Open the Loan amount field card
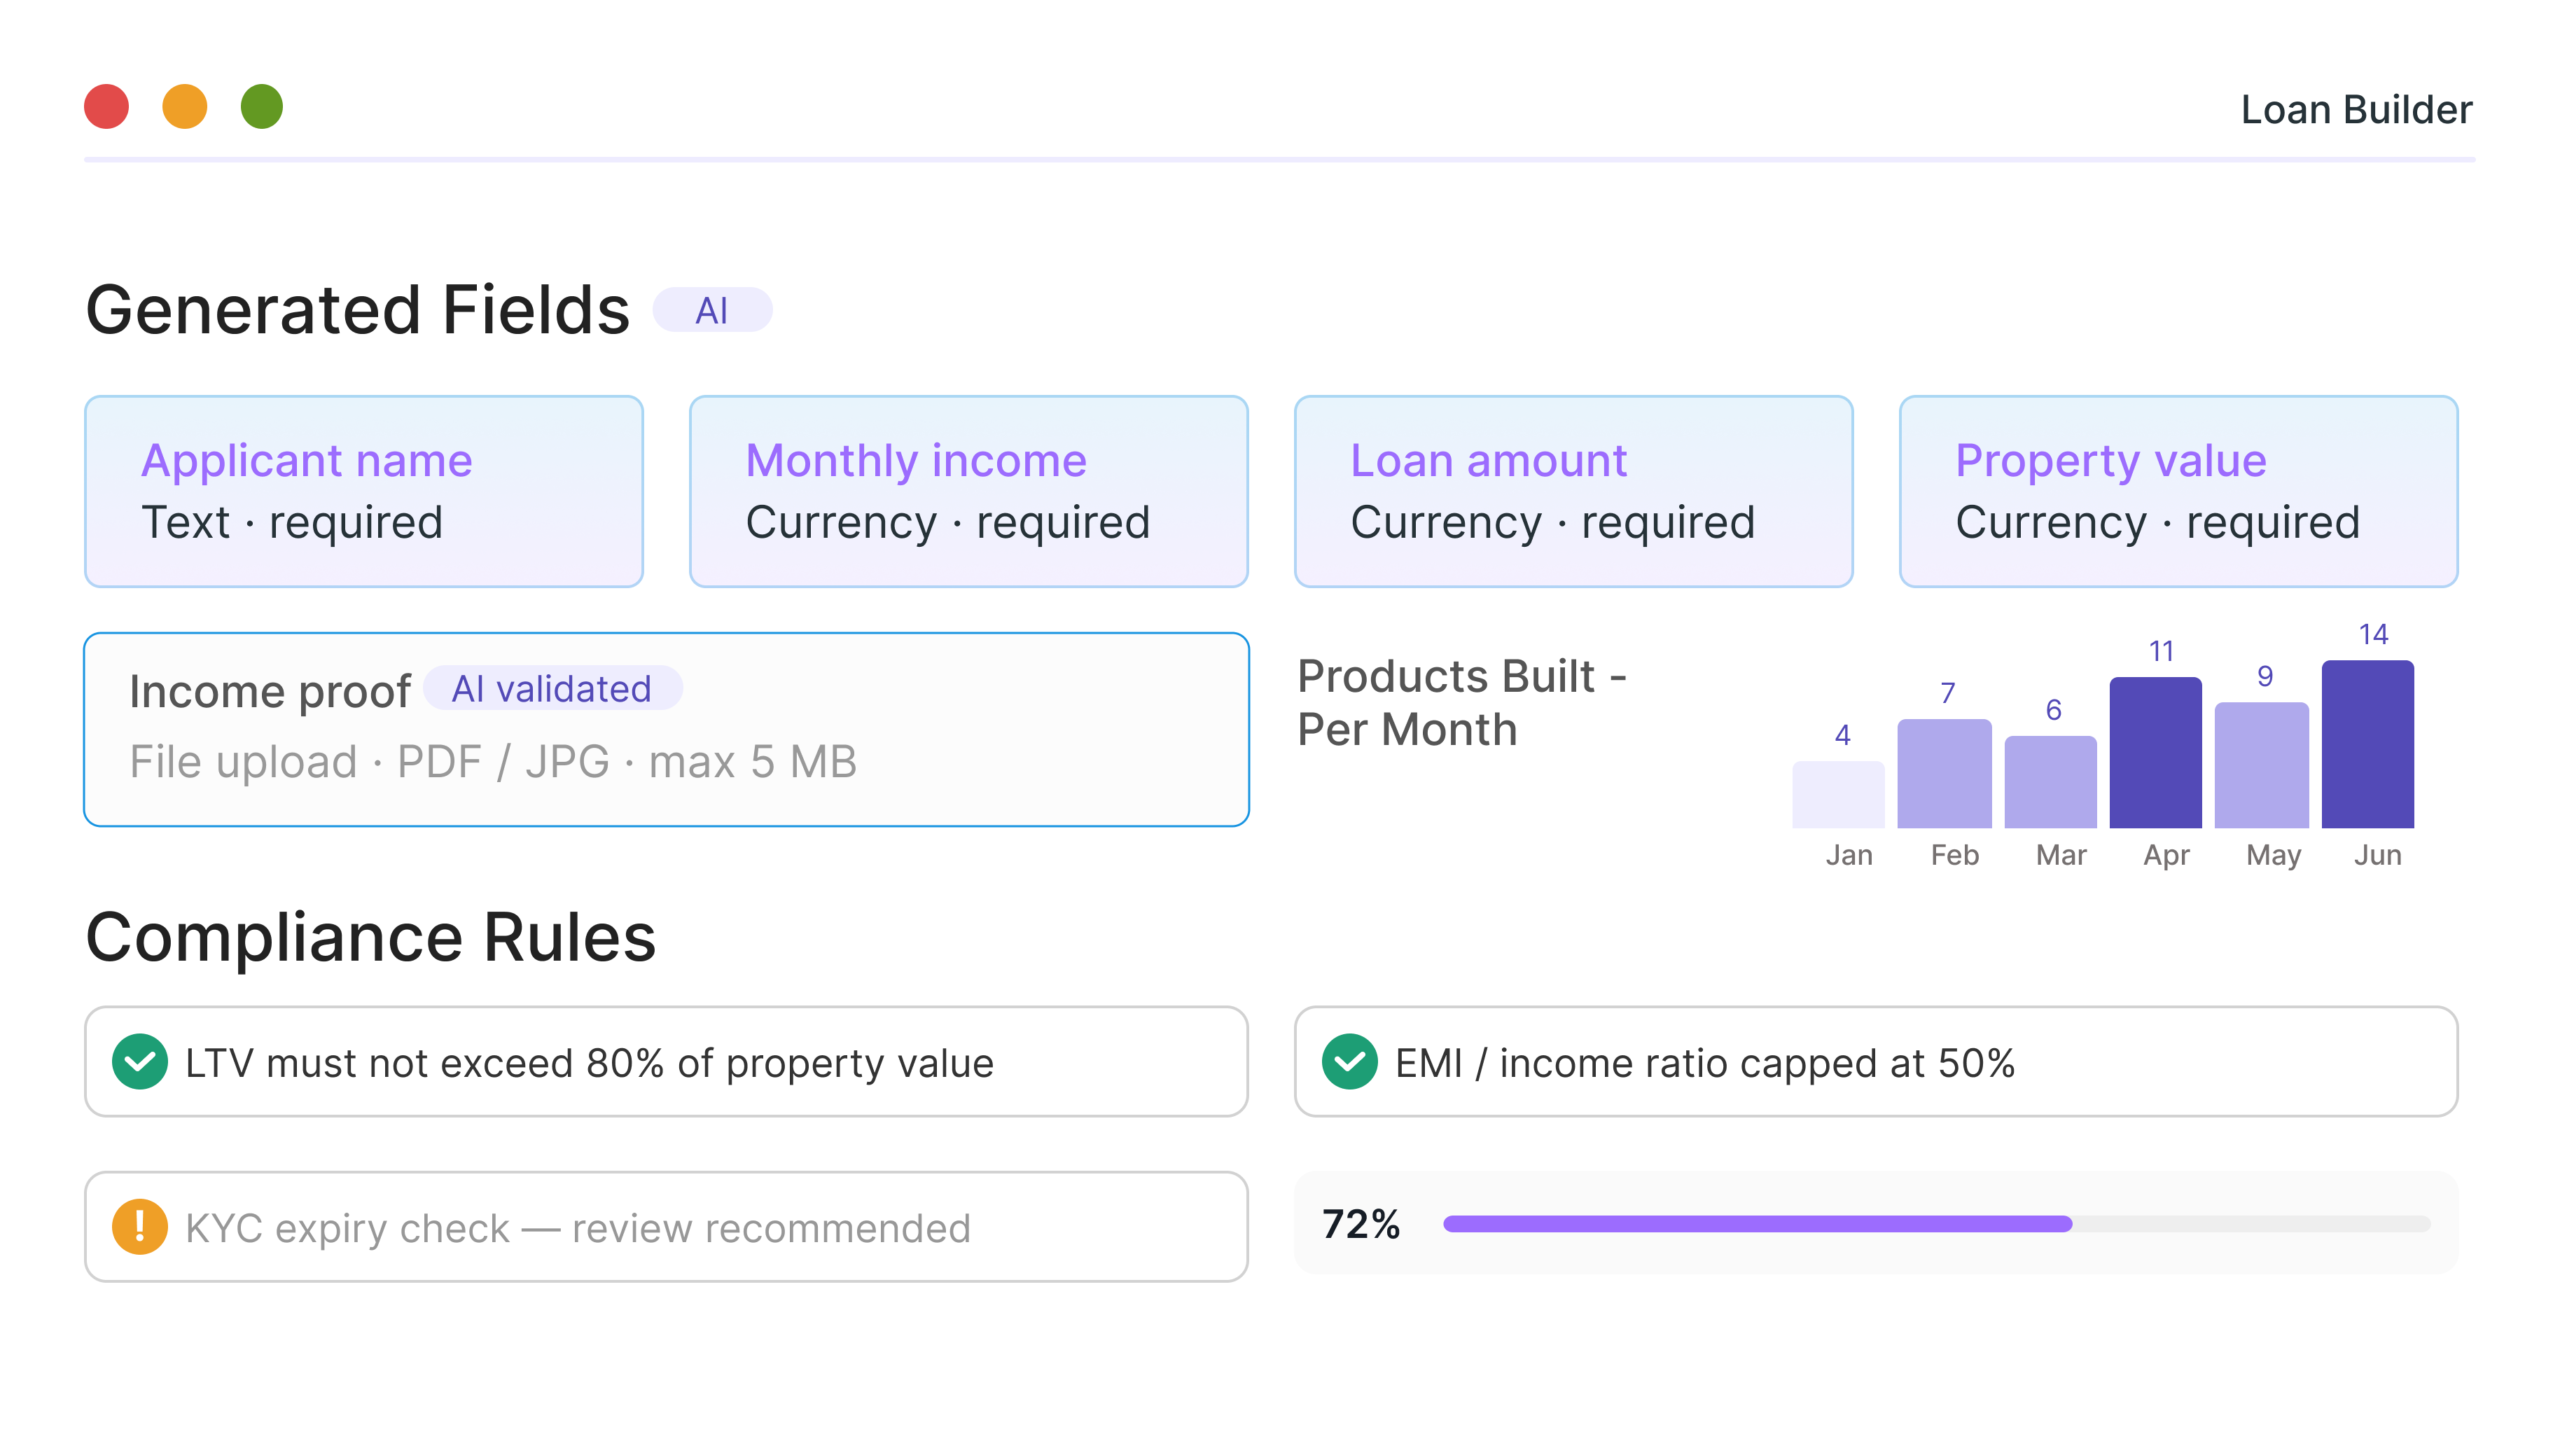The width and height of the screenshot is (2560, 1434). pyautogui.click(x=1573, y=491)
